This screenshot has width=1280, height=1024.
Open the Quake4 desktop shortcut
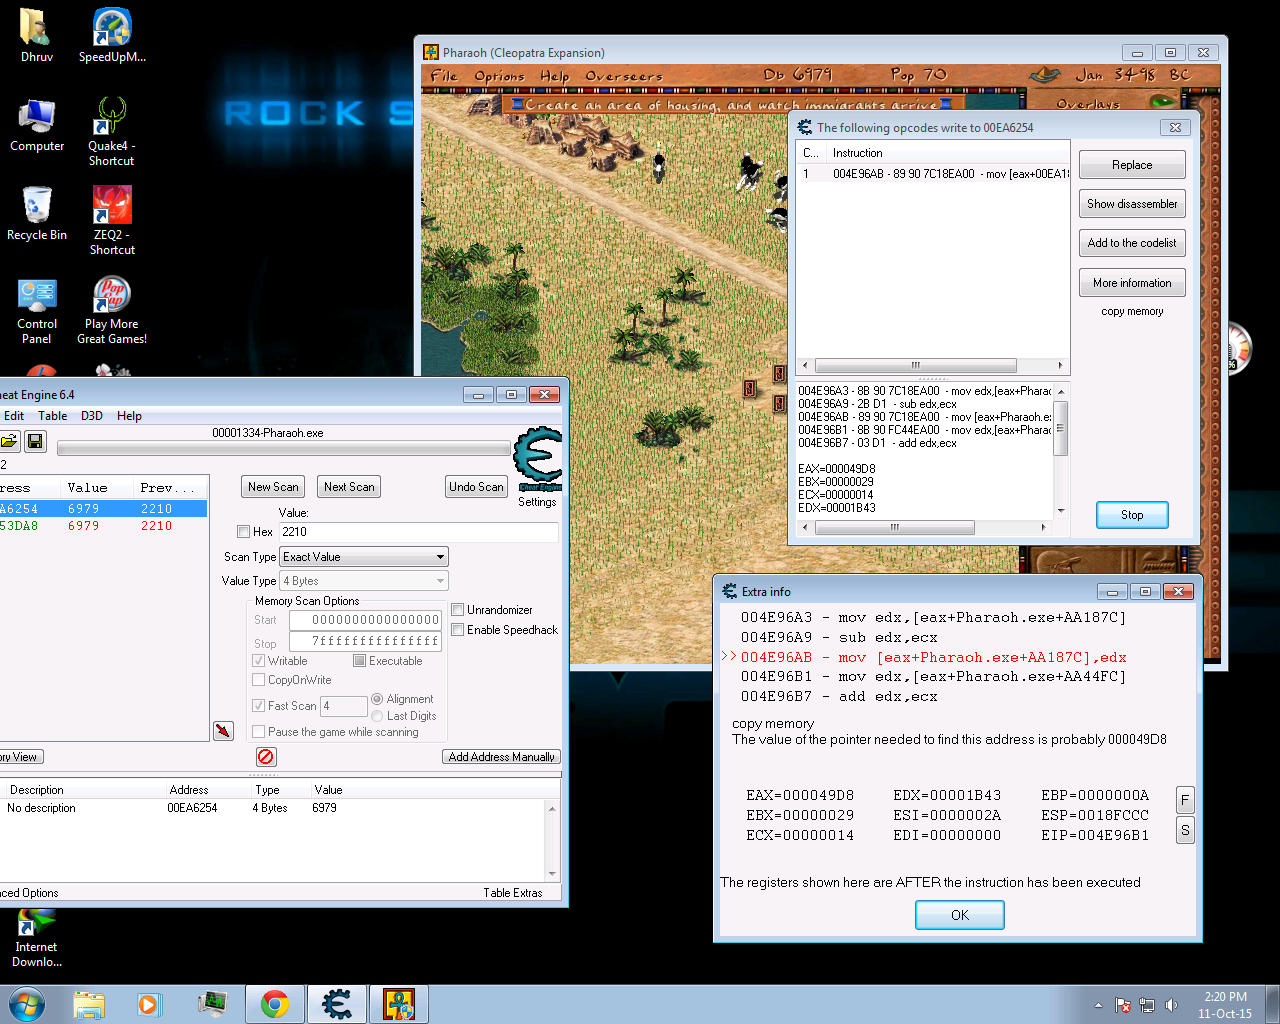click(x=112, y=119)
